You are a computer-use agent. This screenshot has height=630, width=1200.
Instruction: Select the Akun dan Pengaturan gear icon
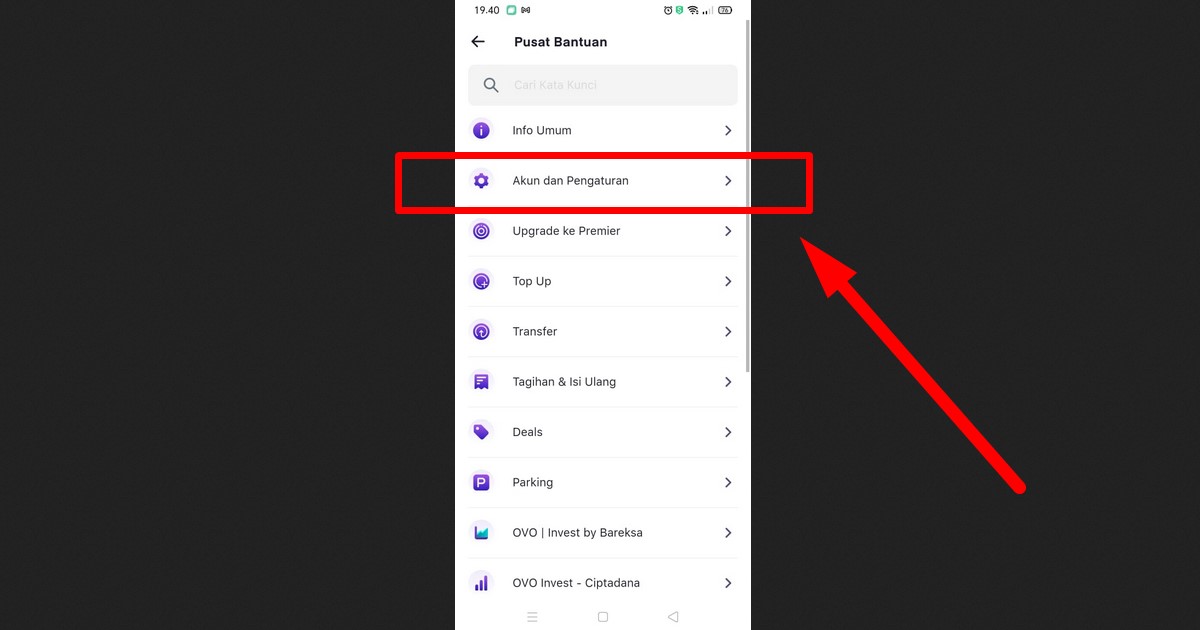[x=481, y=181]
